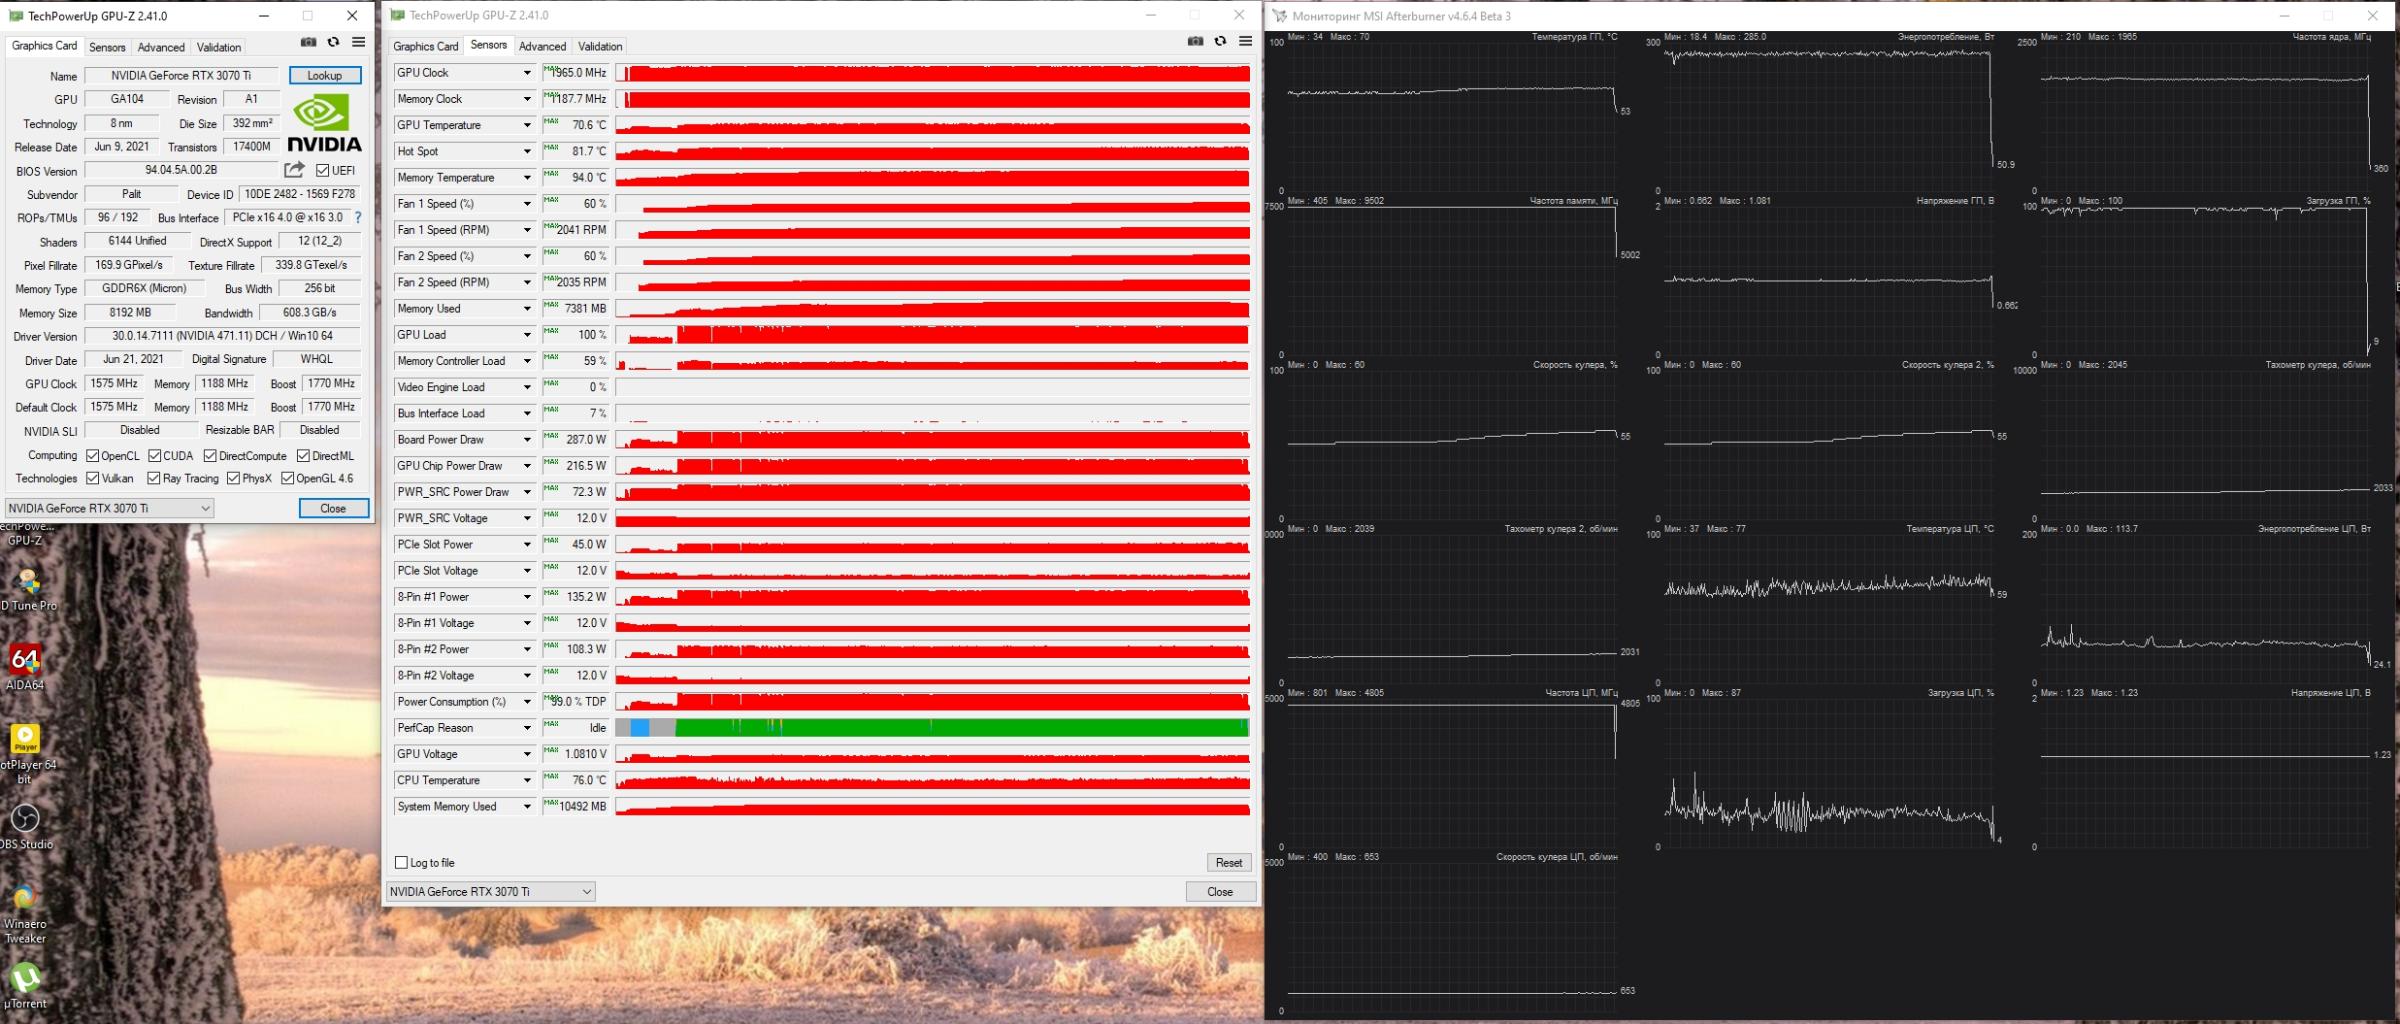The height and width of the screenshot is (1024, 2400).
Task: Open the GPU Clock sensor dropdown
Action: (x=527, y=73)
